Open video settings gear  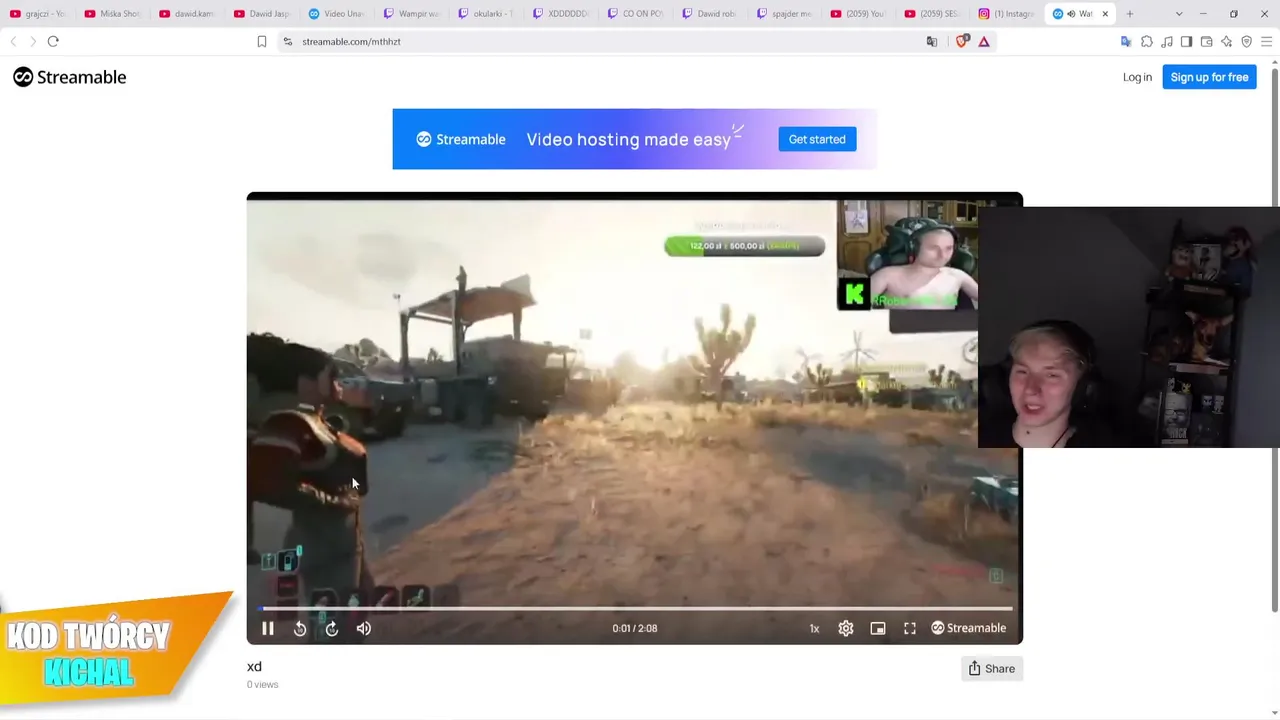[x=846, y=628]
